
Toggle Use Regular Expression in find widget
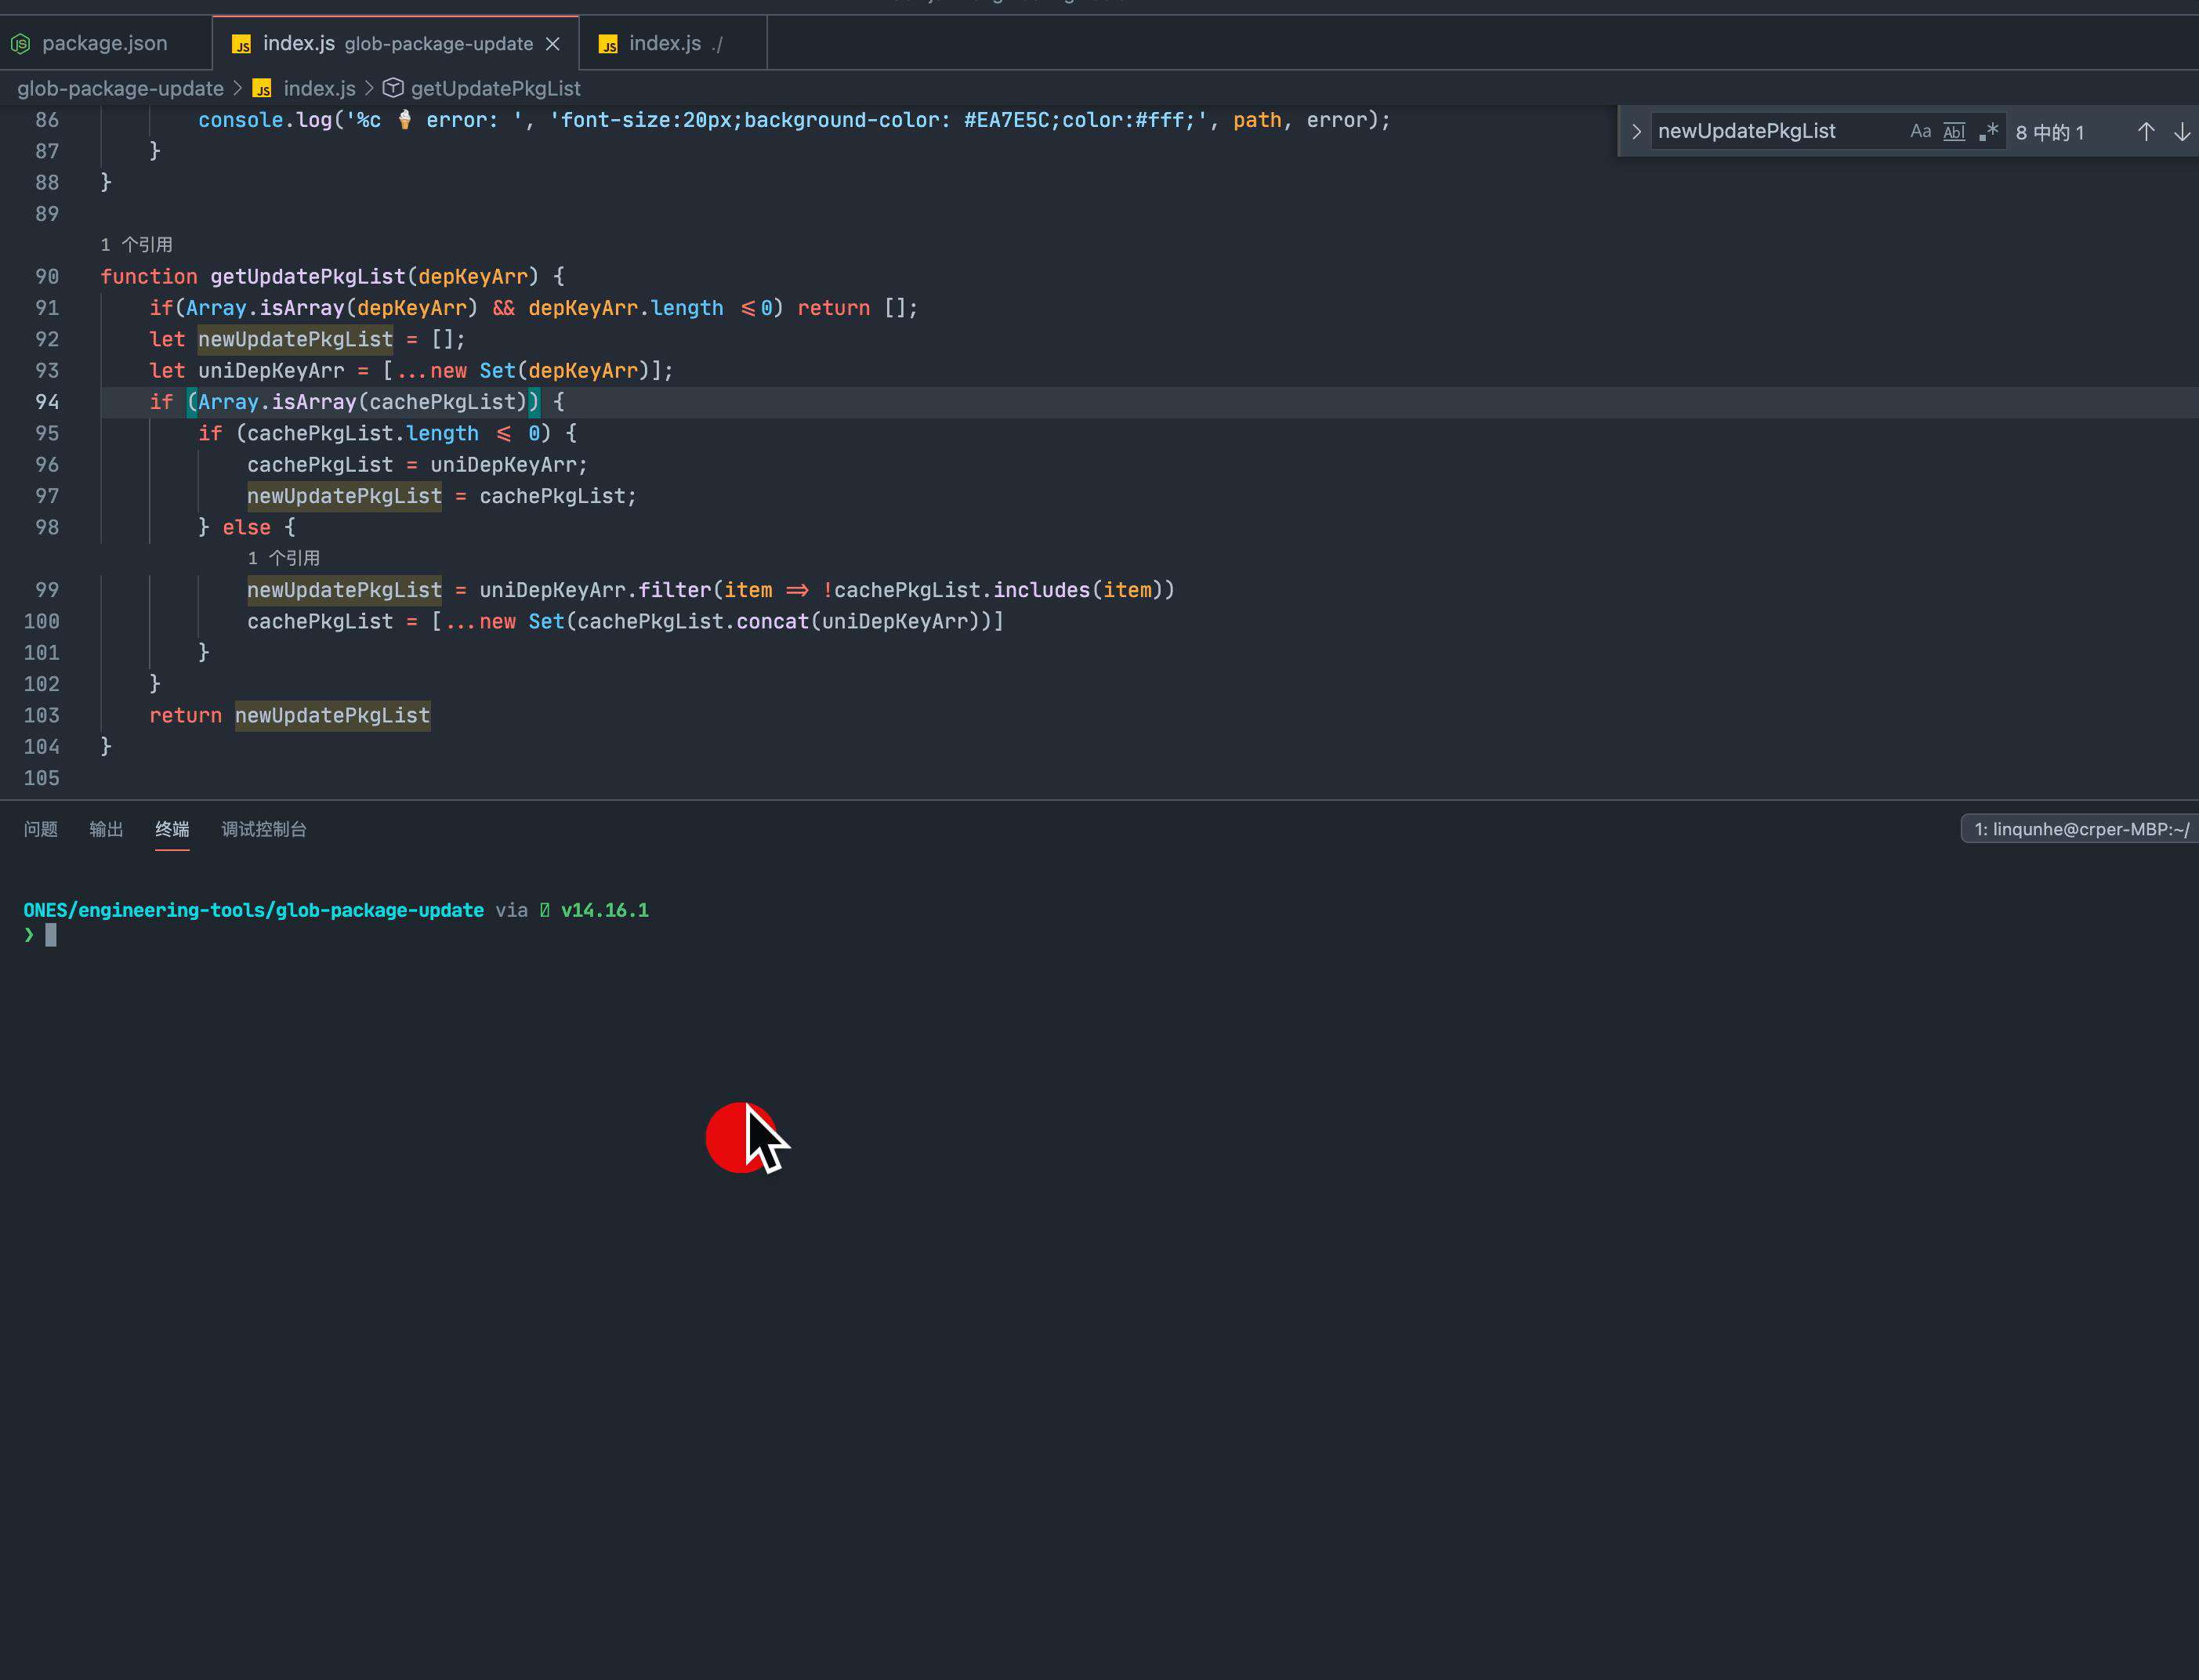click(x=1988, y=131)
